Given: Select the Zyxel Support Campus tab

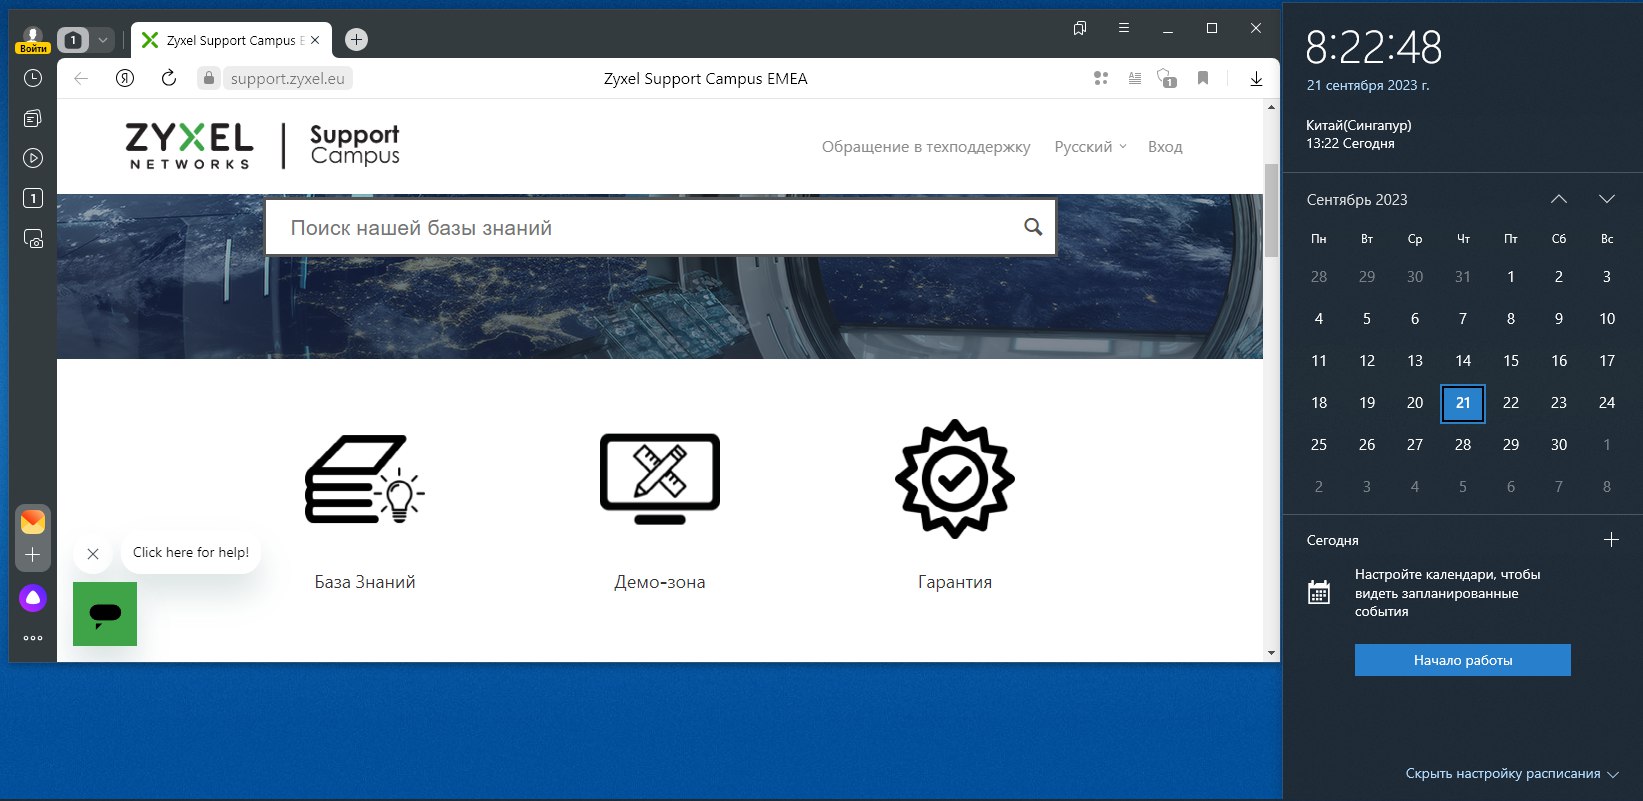Looking at the screenshot, I should [230, 40].
